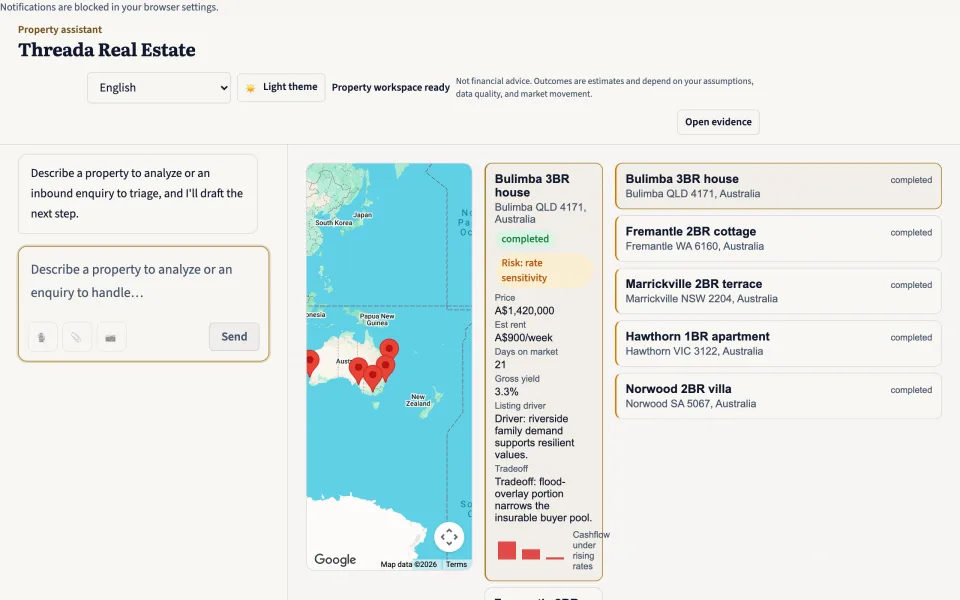This screenshot has width=960, height=600.
Task: Click the paperclip attachment icon
Action: coord(76,337)
